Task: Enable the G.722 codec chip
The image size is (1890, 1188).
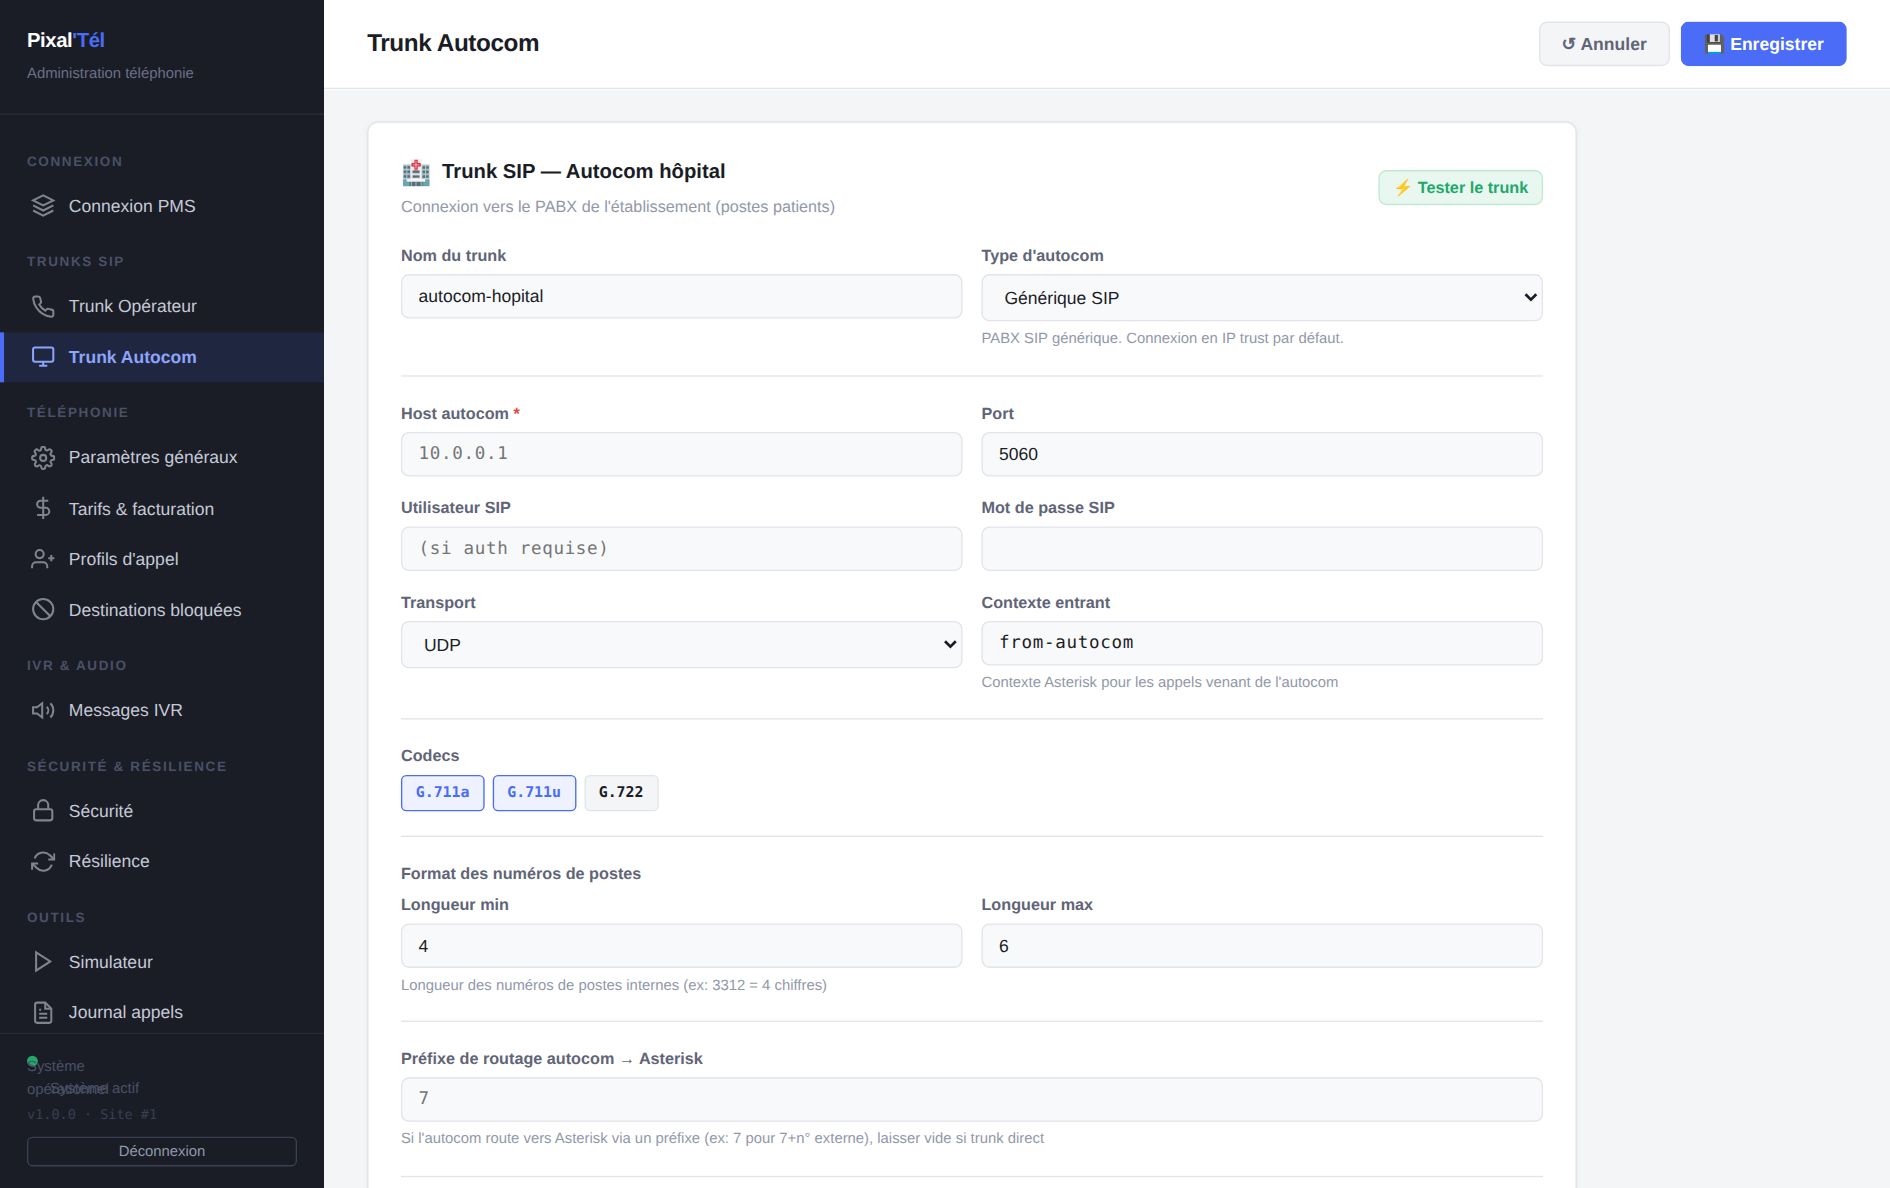Action: click(x=621, y=793)
